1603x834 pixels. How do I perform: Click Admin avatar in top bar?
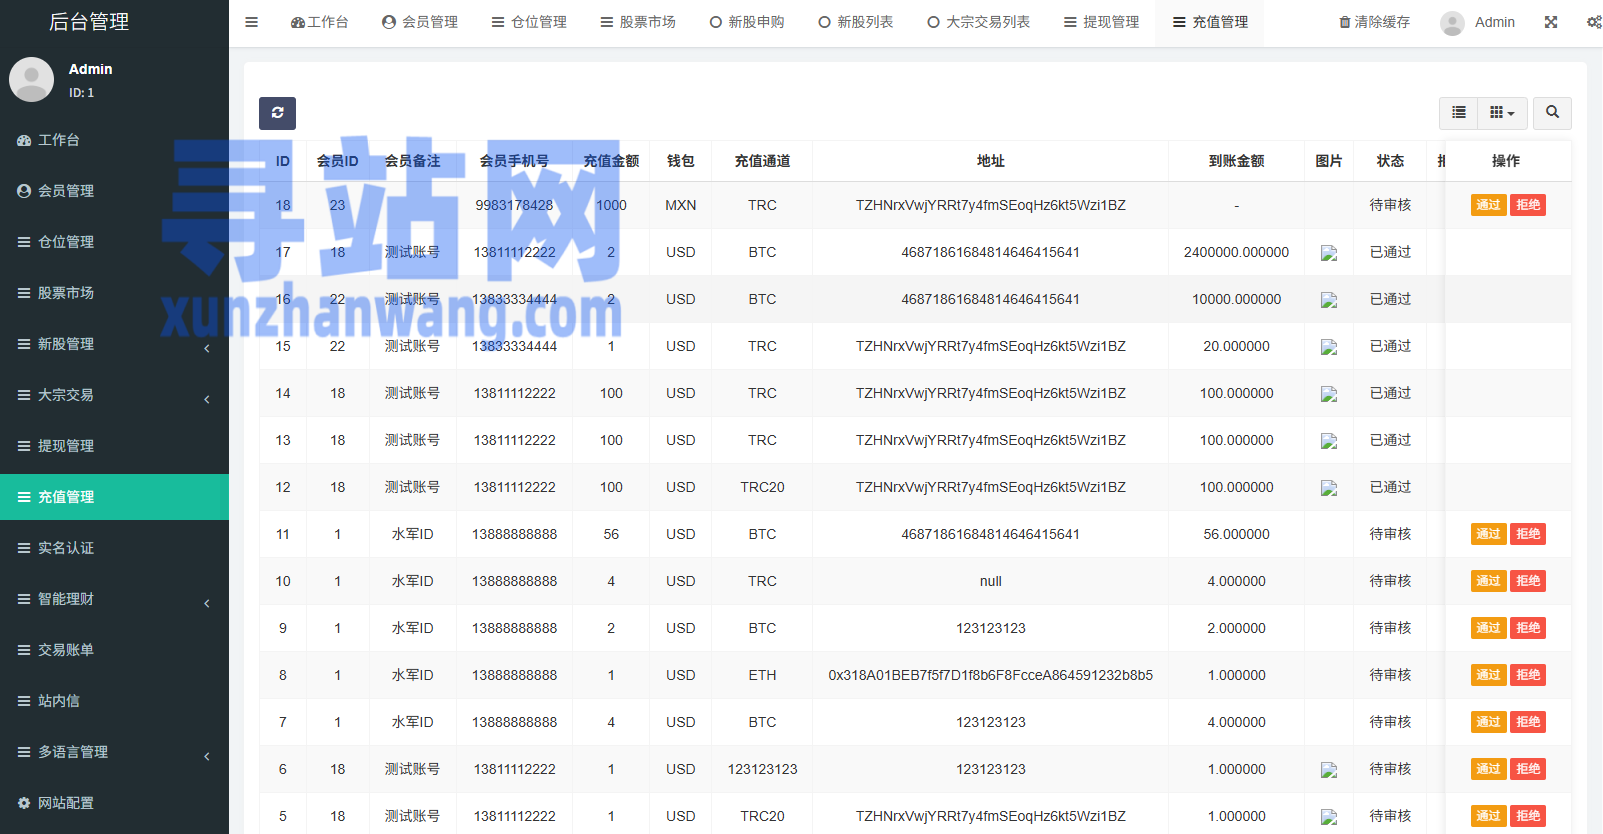click(x=1453, y=23)
